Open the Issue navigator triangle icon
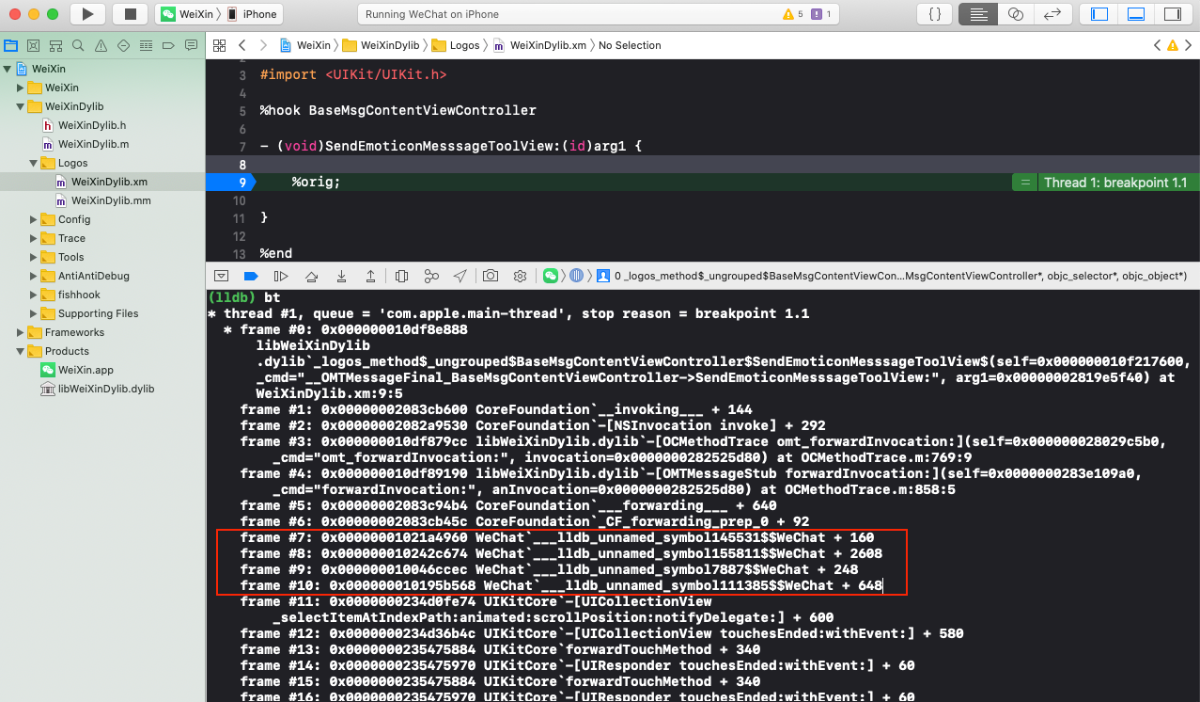 (x=101, y=46)
